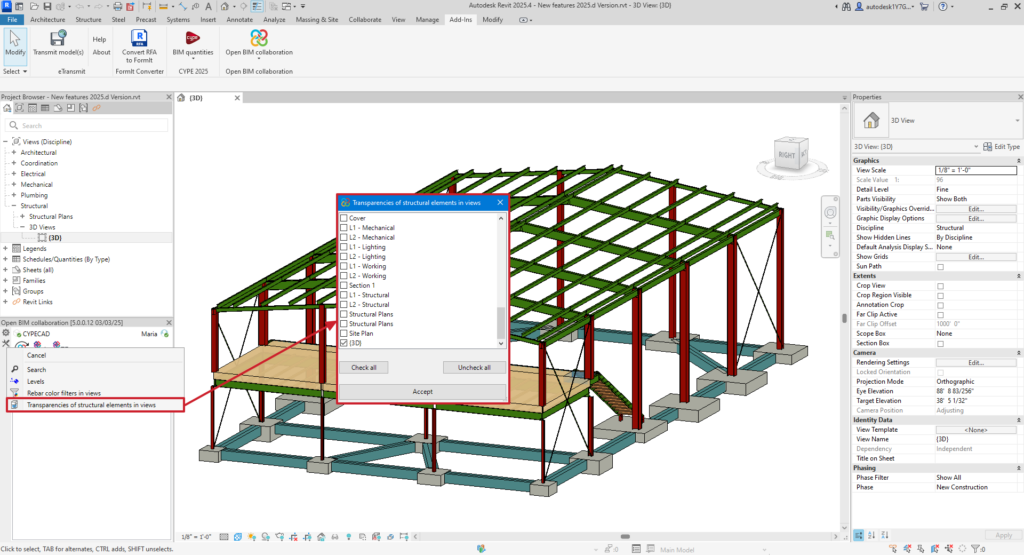
Task: Click the Help question mark icon in title bar
Action: (x=942, y=7)
